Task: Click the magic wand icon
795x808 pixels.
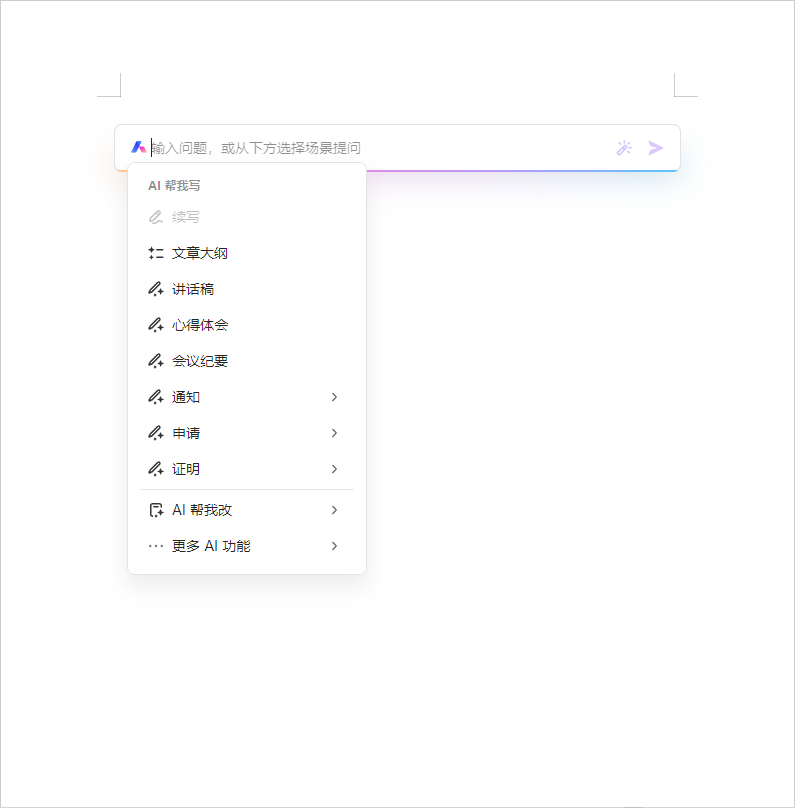Action: click(x=624, y=147)
